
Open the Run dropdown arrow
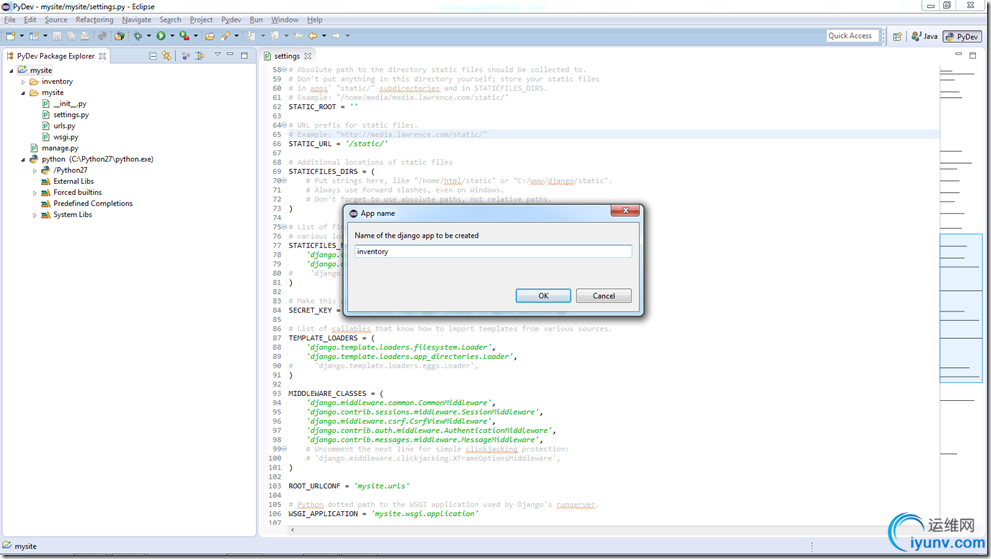[x=172, y=36]
